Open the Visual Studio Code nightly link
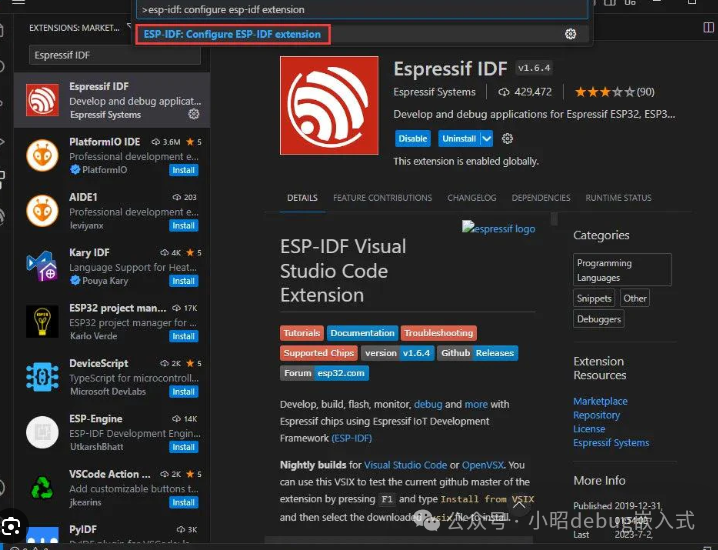 (x=405, y=465)
